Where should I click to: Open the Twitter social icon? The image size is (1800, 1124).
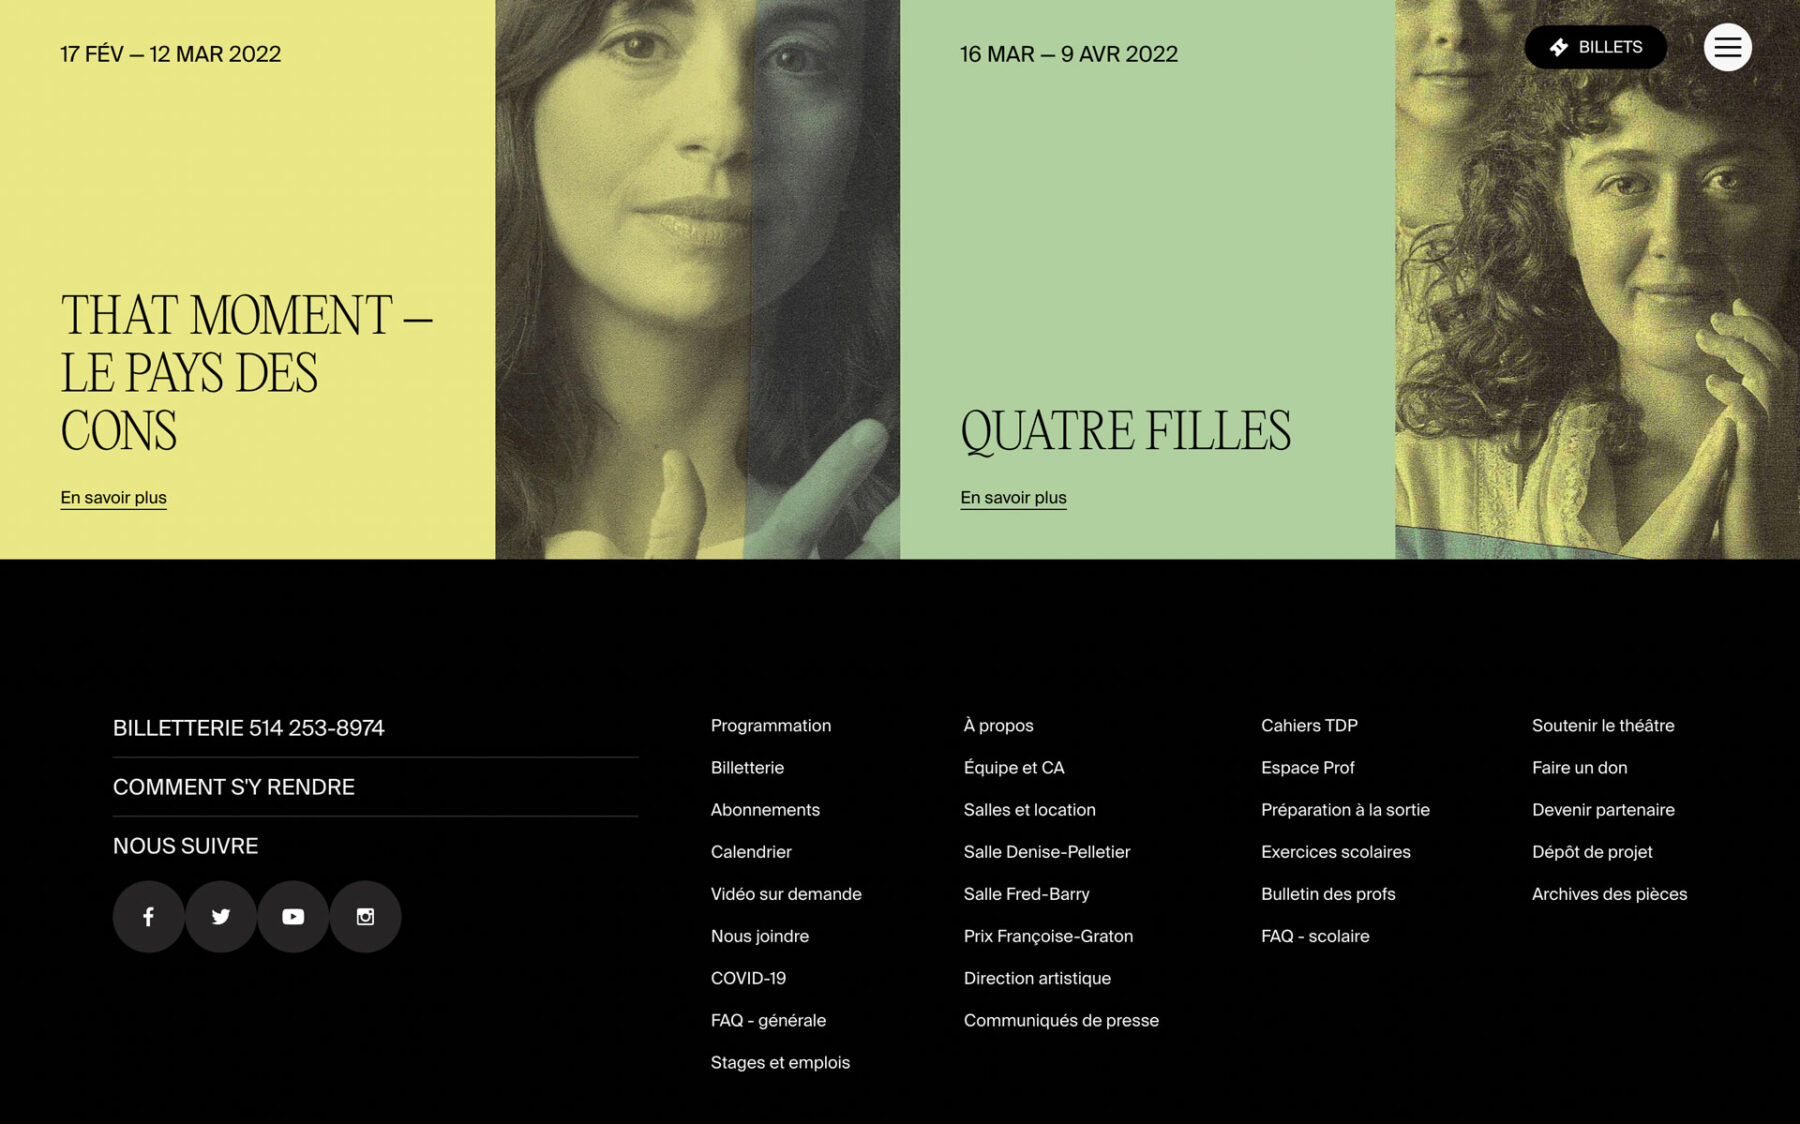tap(221, 916)
